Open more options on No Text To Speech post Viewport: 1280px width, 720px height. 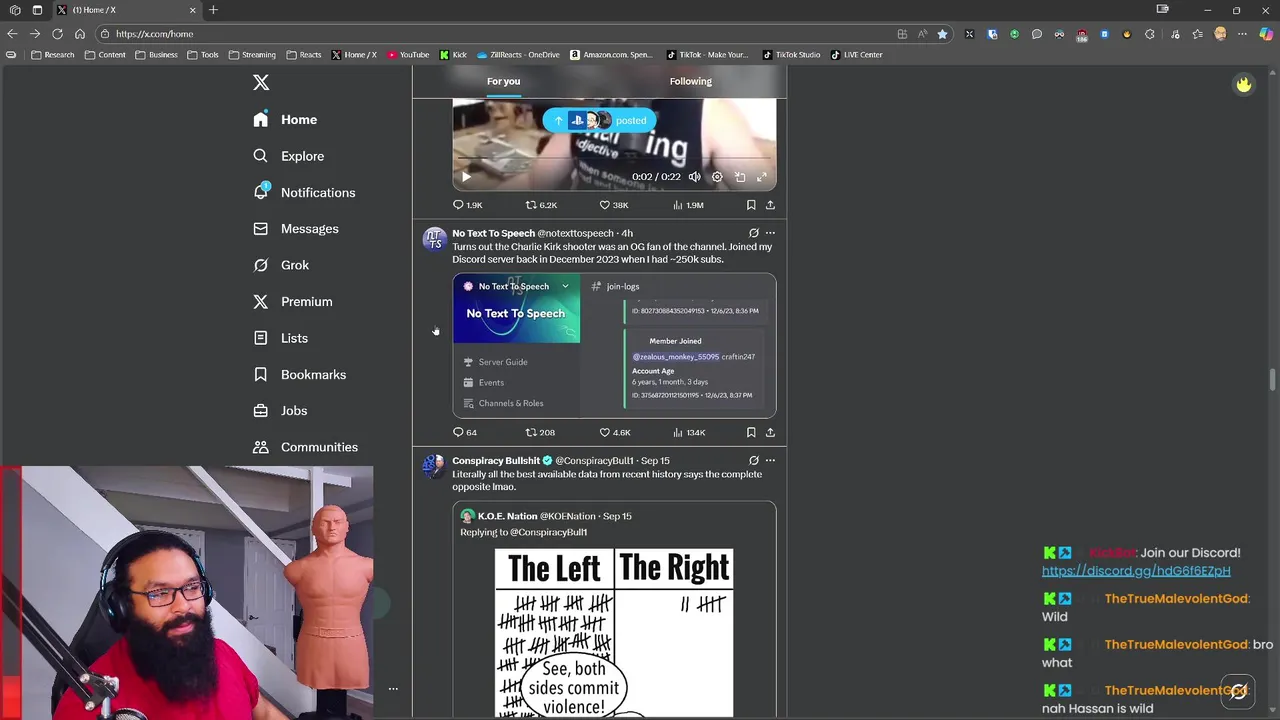coord(770,233)
